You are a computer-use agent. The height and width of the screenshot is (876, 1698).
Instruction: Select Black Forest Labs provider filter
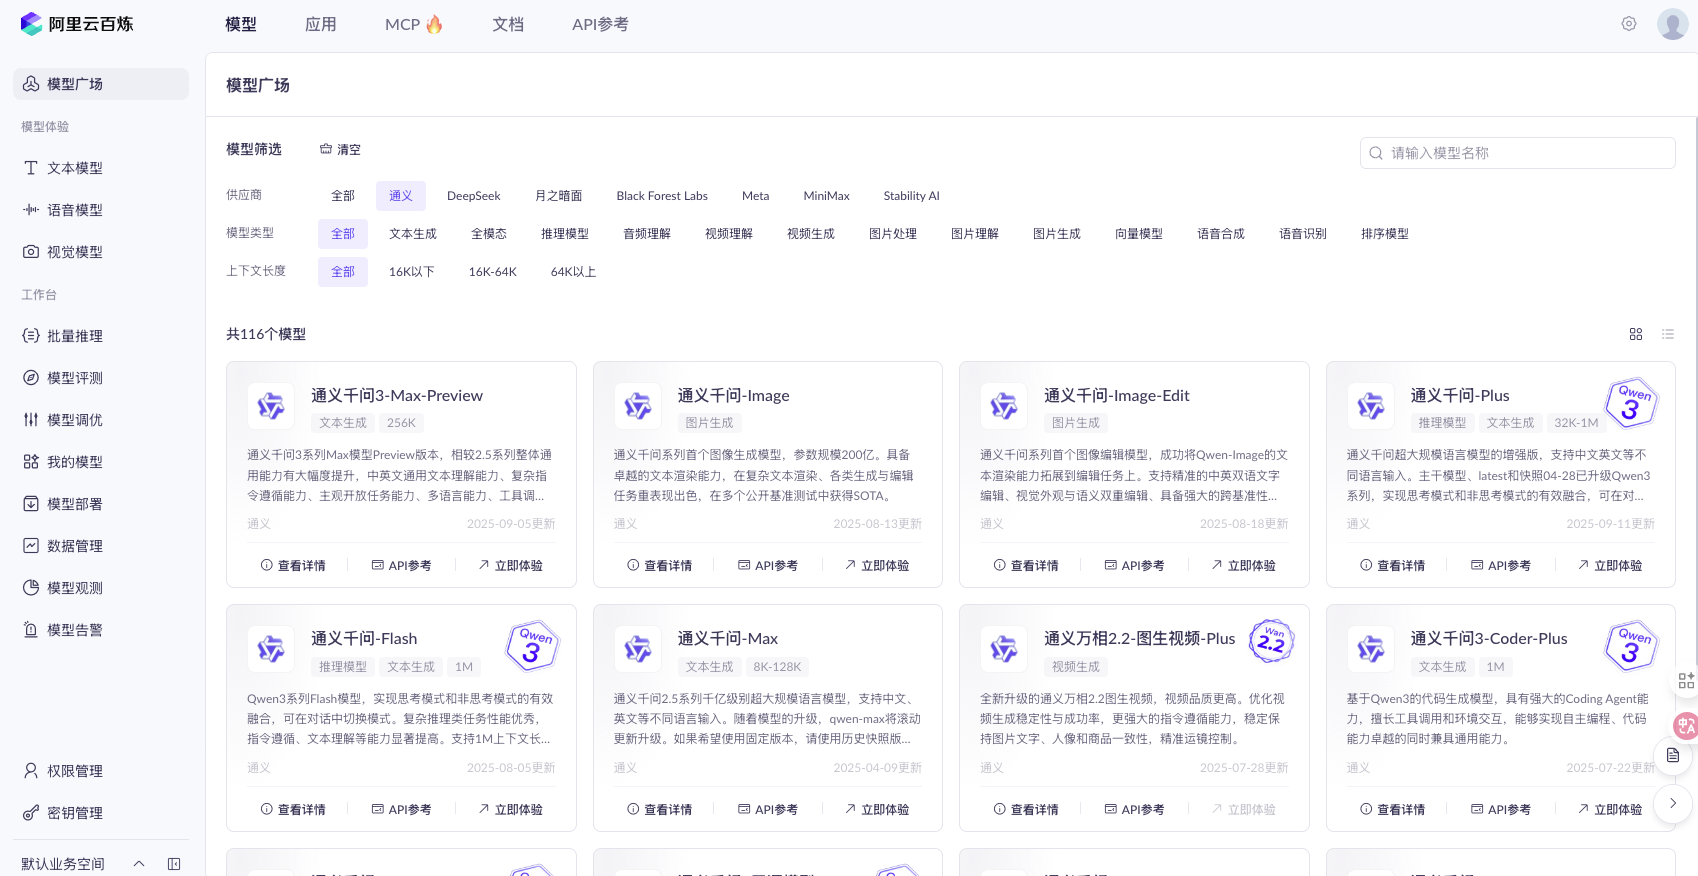[x=662, y=196]
